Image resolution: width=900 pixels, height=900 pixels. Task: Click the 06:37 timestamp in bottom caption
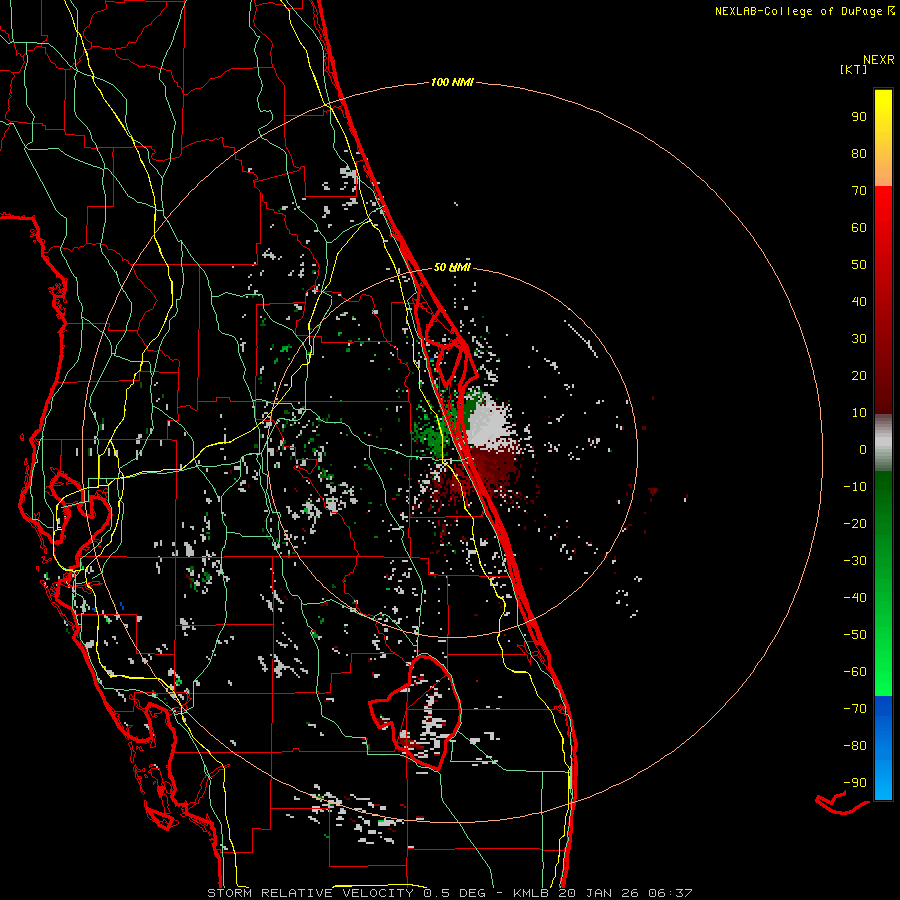tap(672, 892)
